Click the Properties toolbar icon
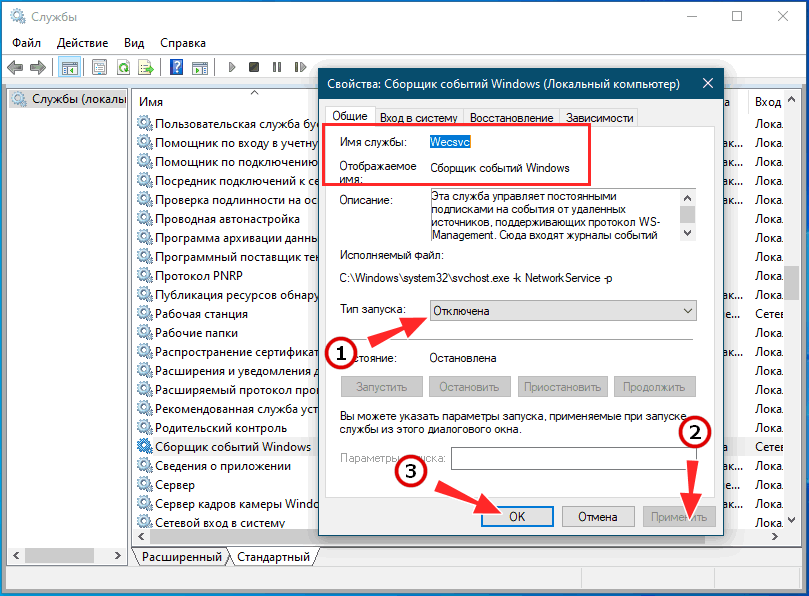 [99, 67]
